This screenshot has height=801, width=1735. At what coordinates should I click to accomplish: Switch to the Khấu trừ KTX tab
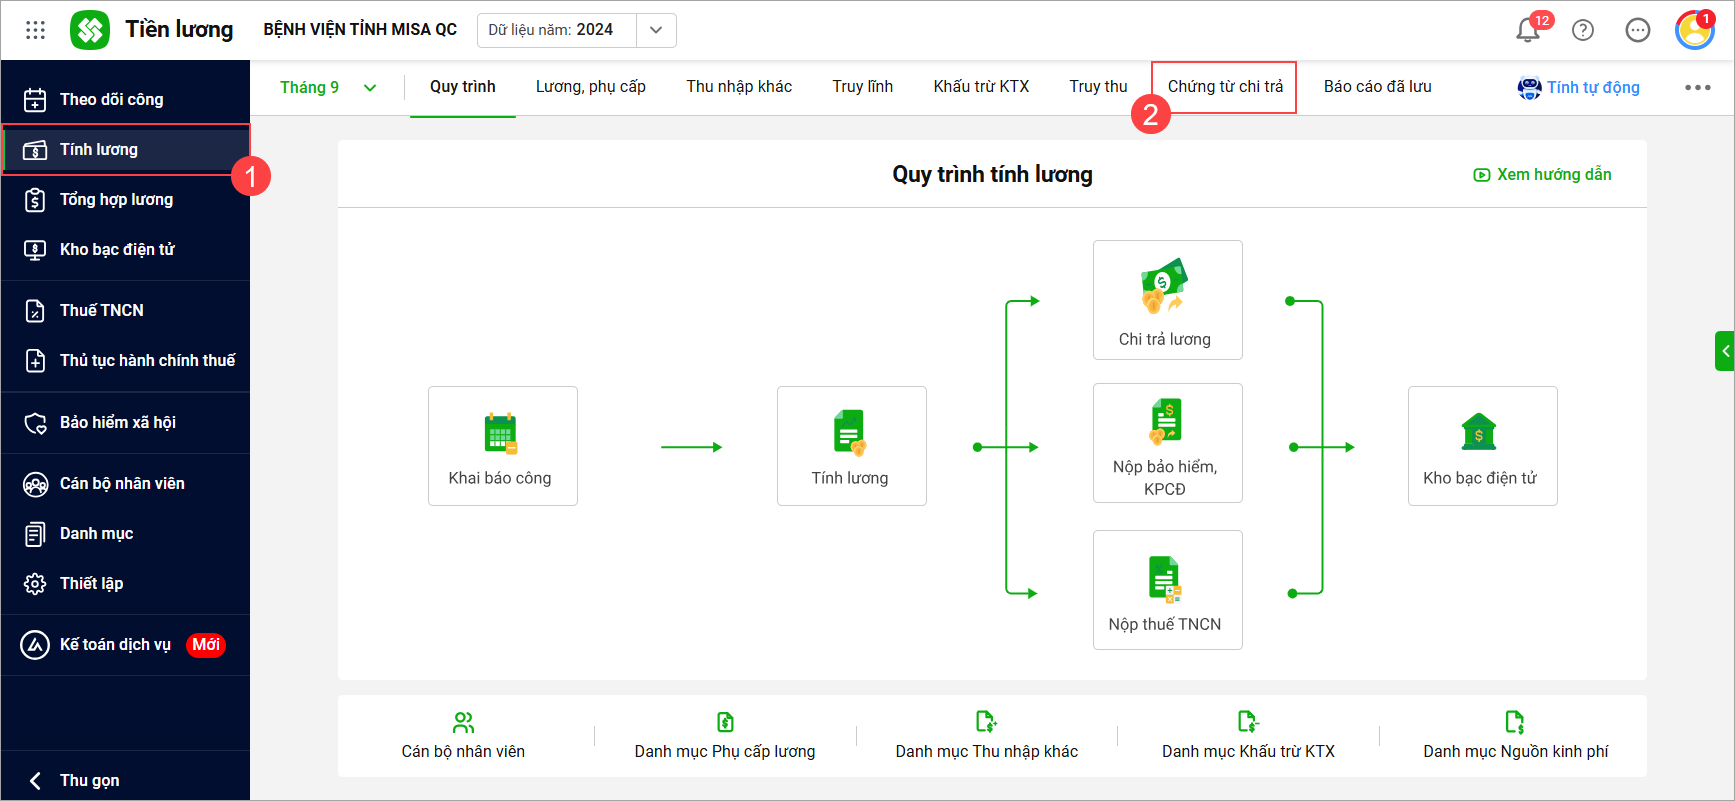click(x=982, y=87)
